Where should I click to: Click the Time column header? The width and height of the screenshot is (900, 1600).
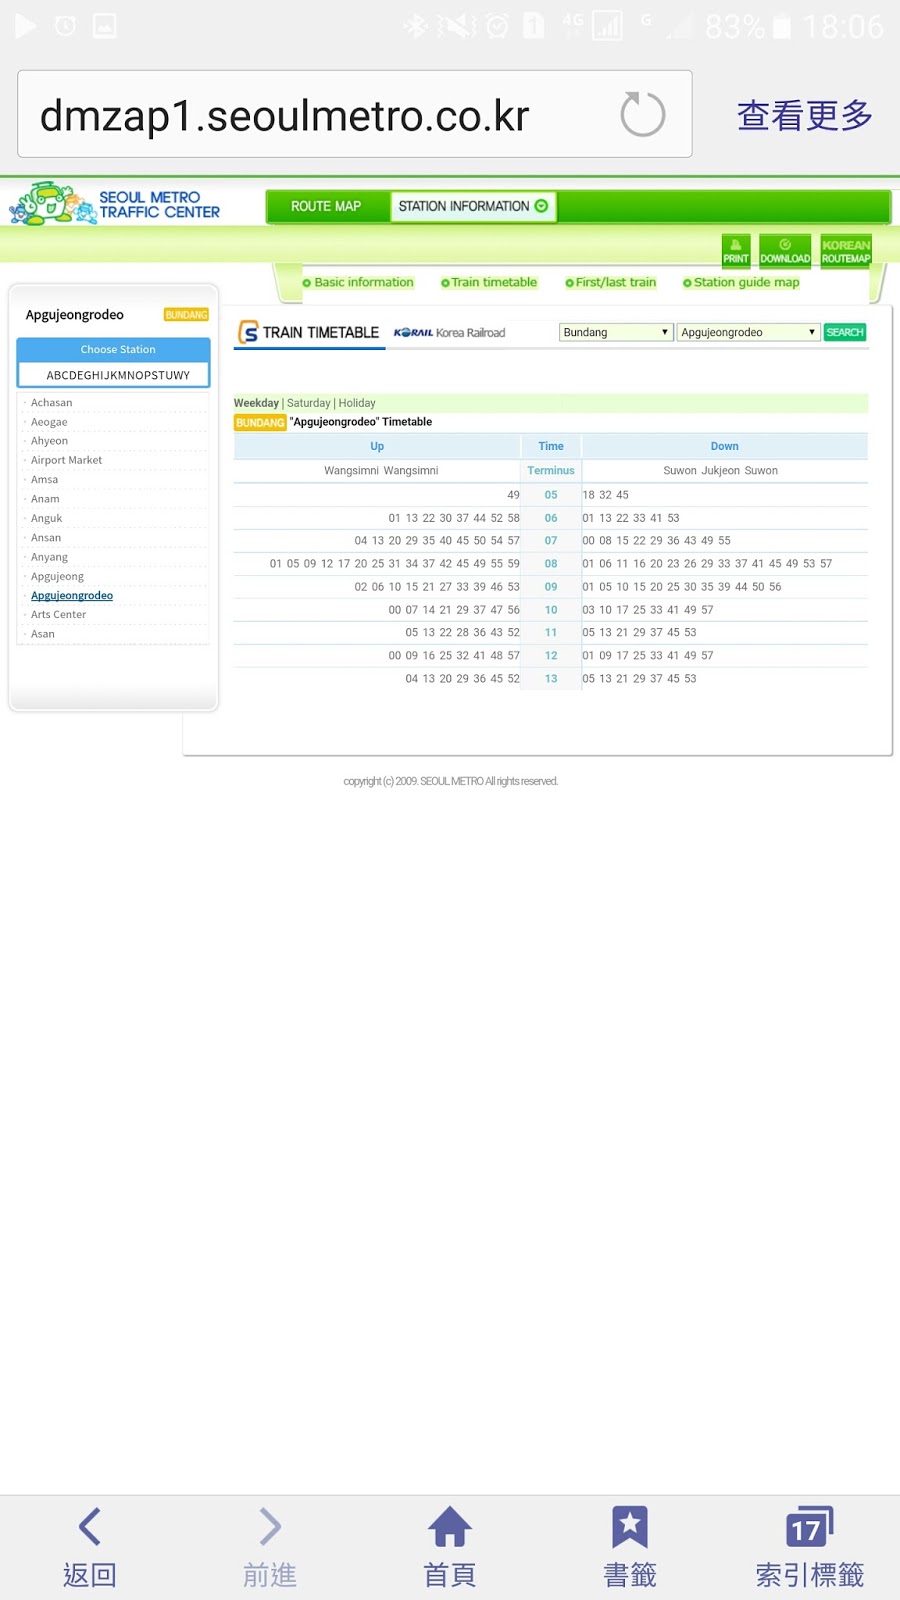tap(551, 446)
